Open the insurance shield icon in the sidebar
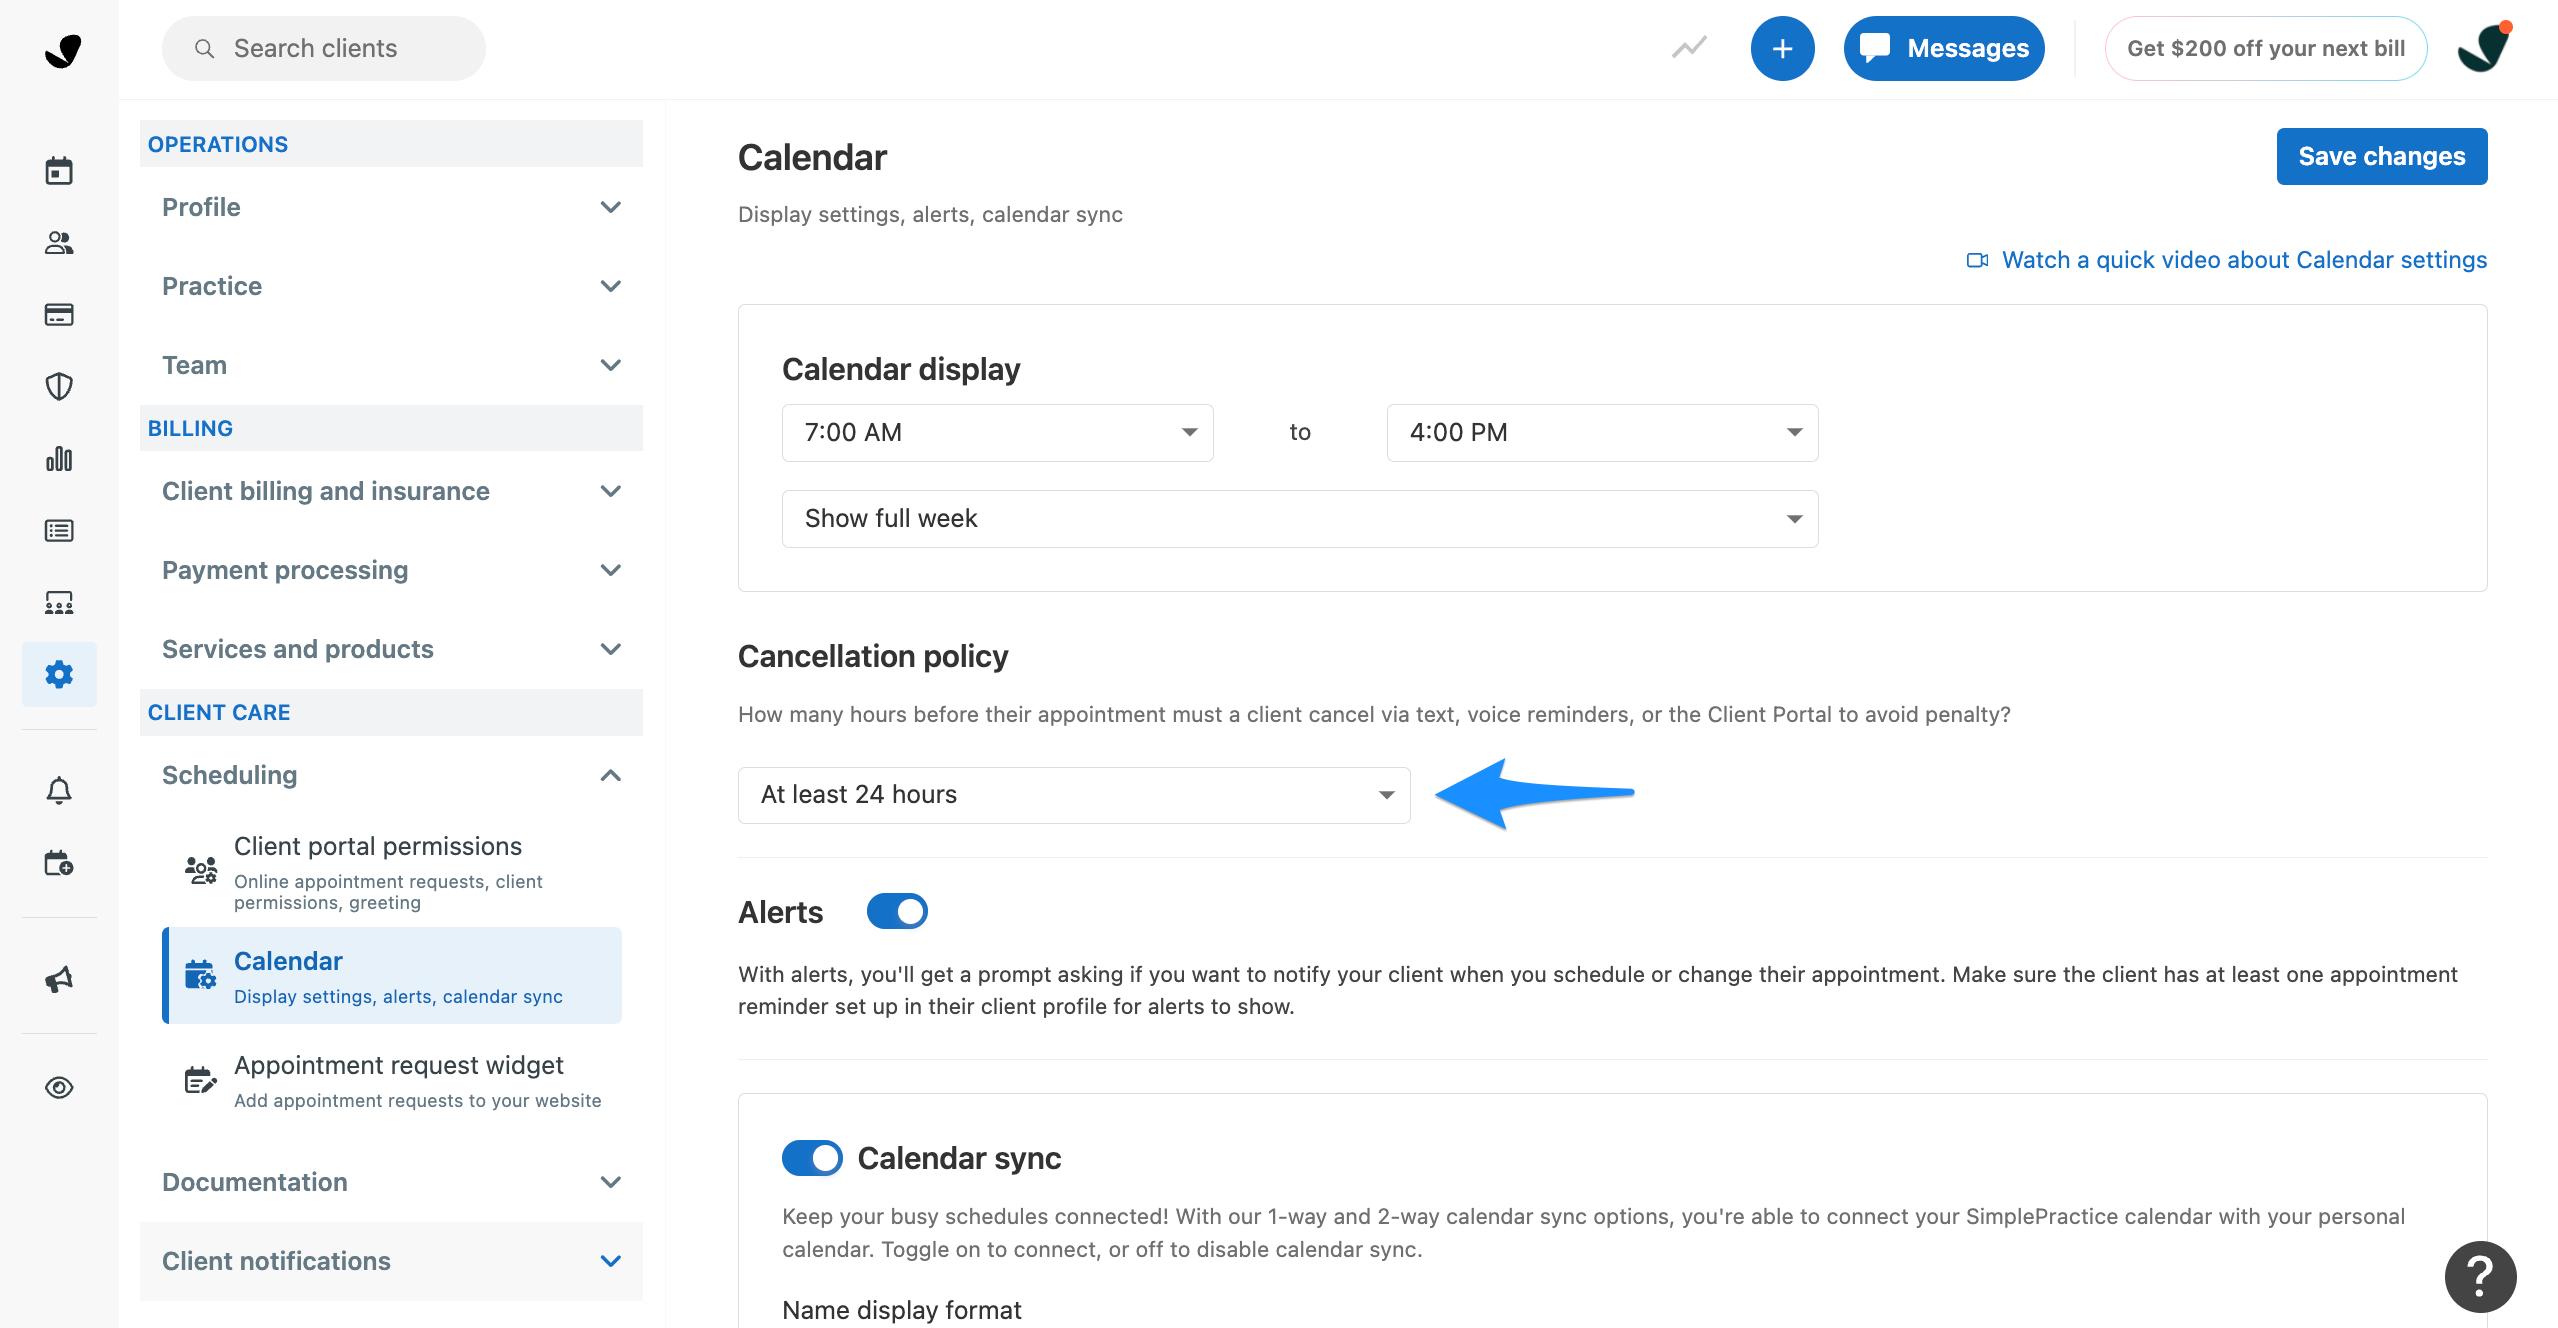The height and width of the screenshot is (1328, 2558). pos(59,387)
